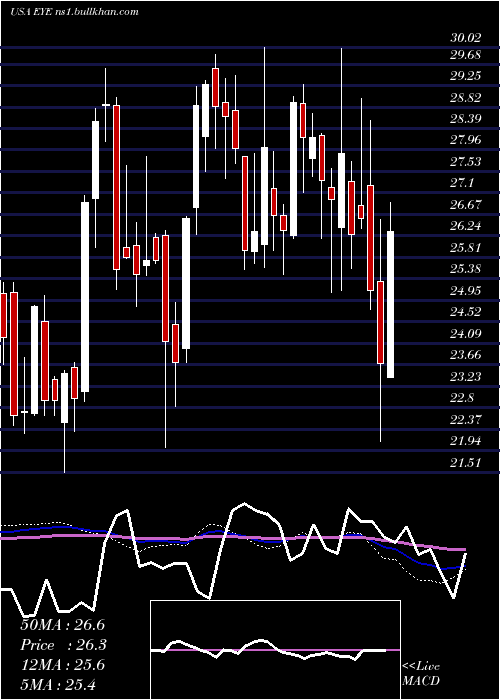This screenshot has width=500, height=700.
Task: Click the last white candlestick on the right
Action: (391, 304)
